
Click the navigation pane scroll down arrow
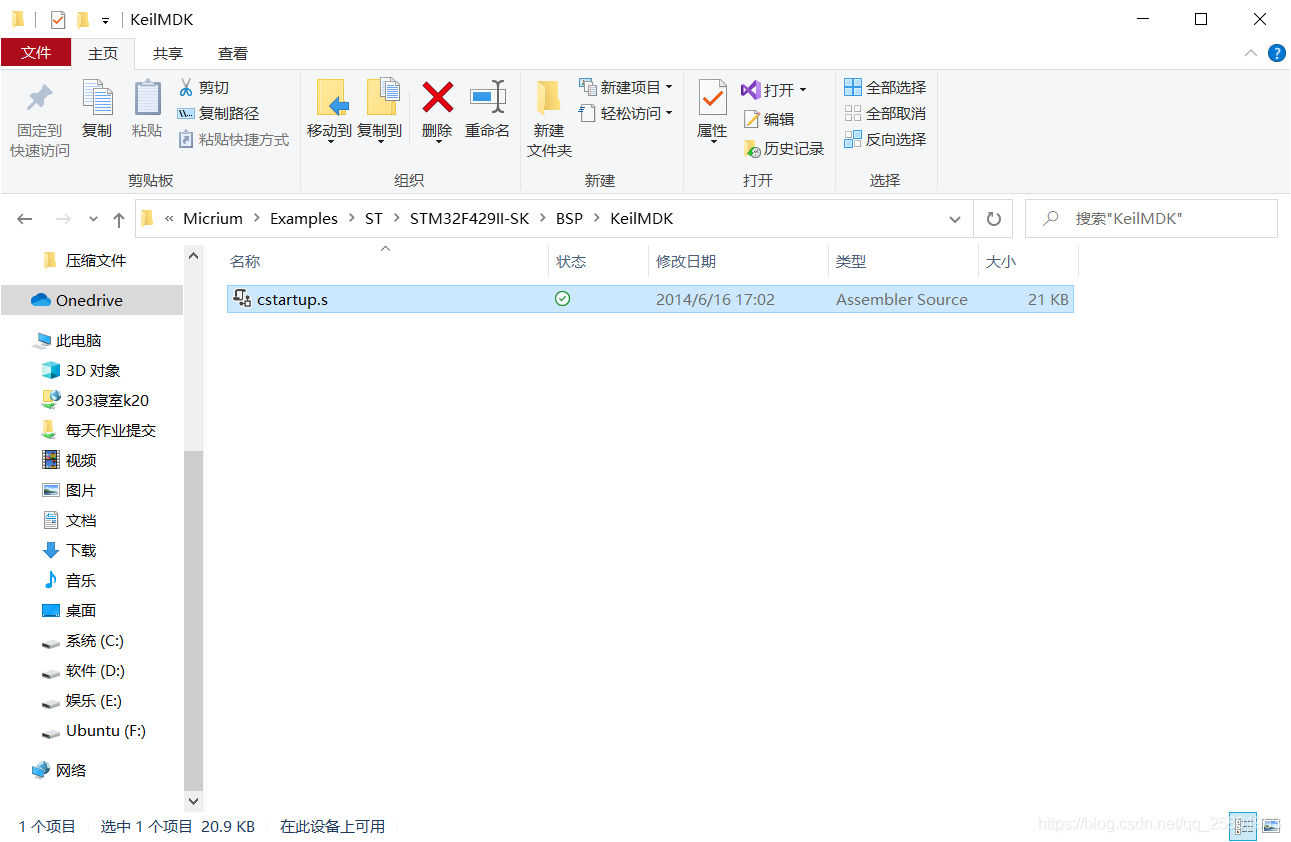194,801
